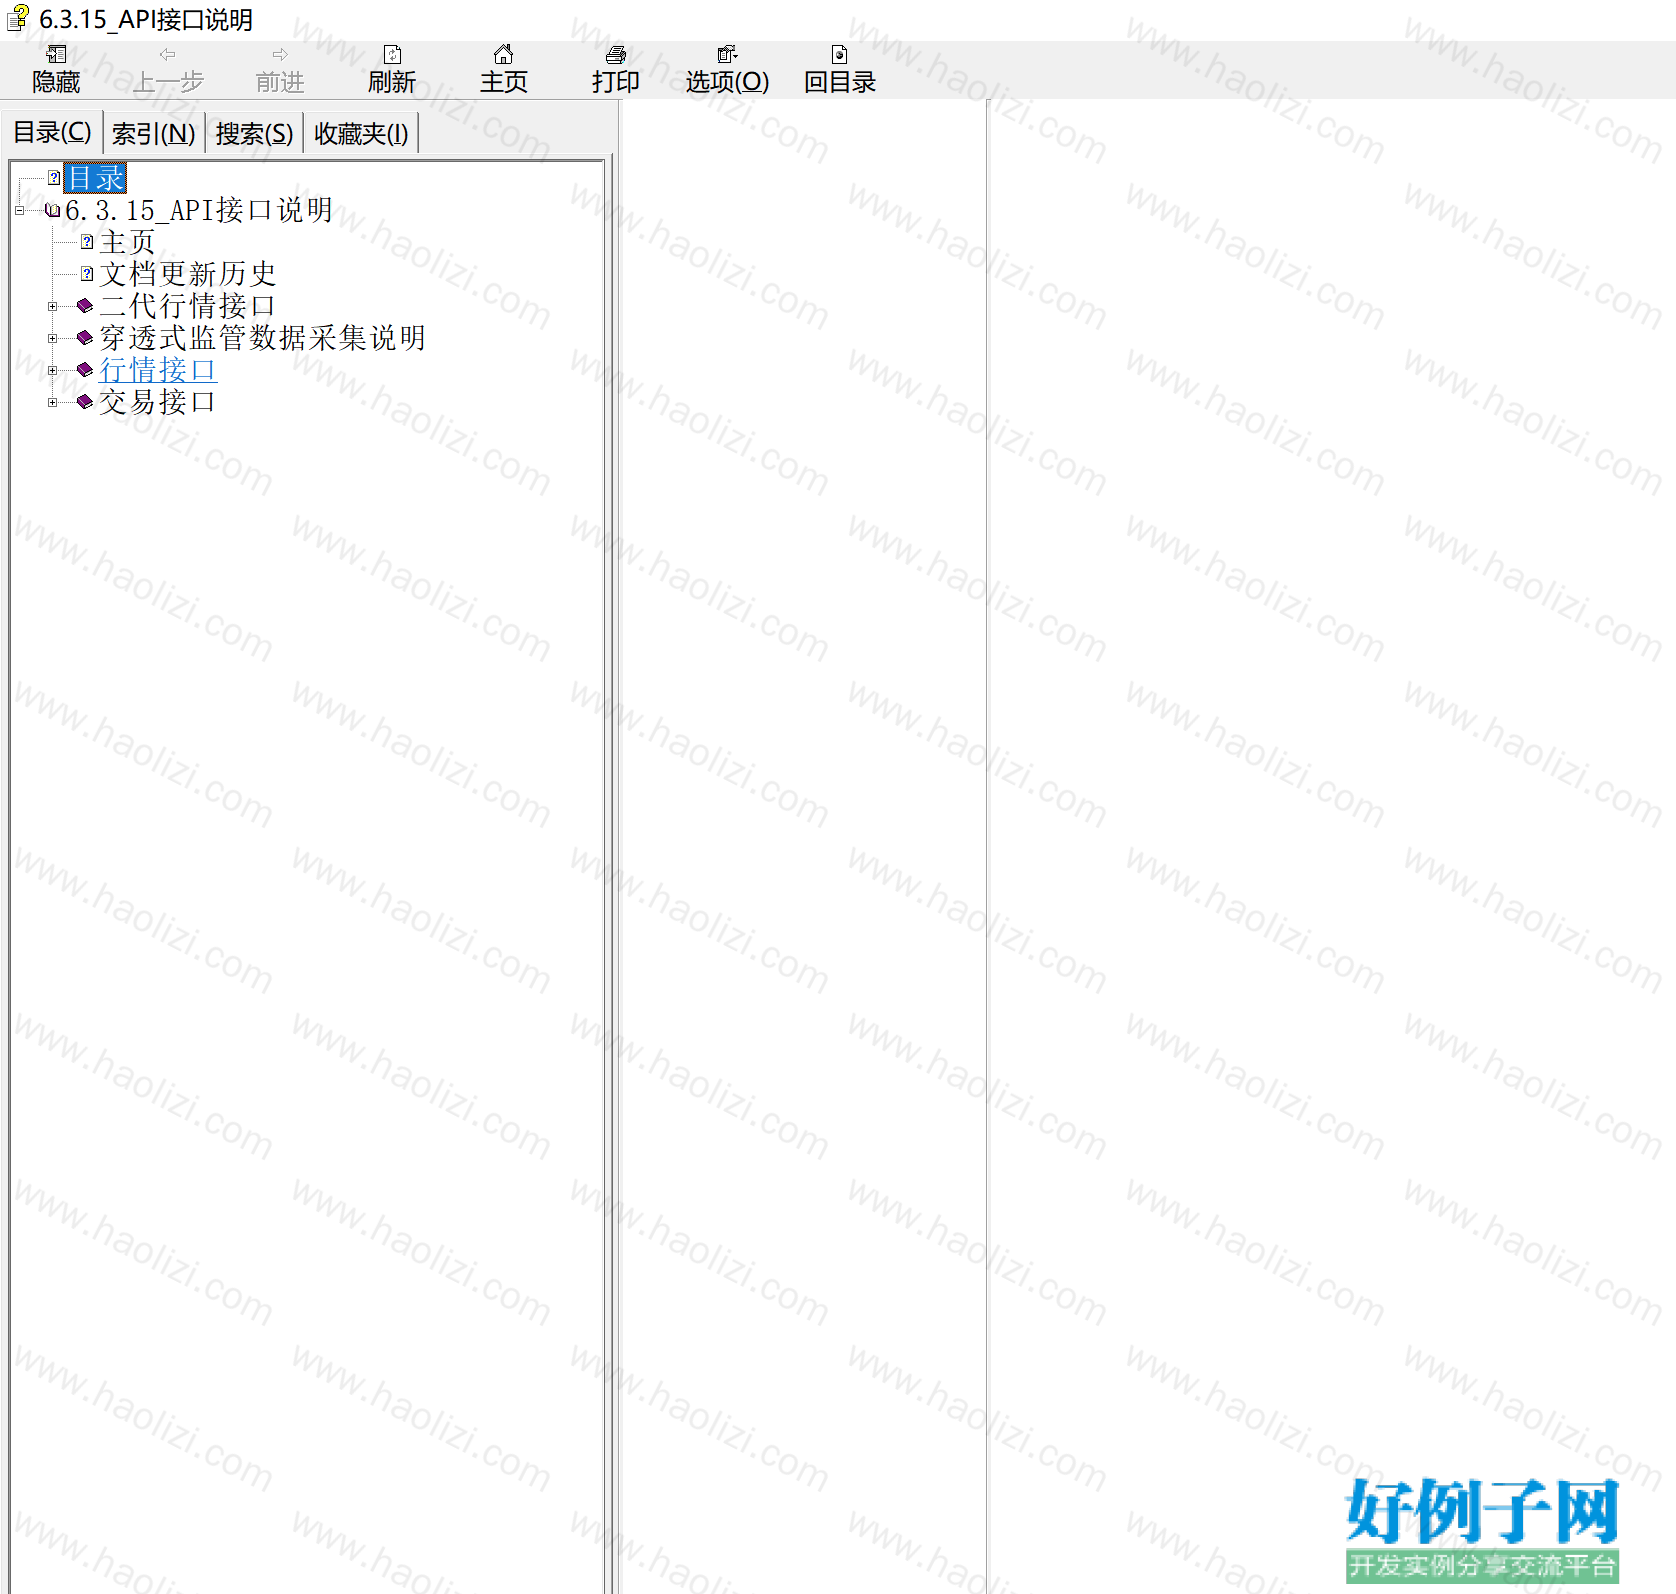Viewport: 1676px width, 1594px height.
Task: Go to 主页 (Home) via house icon
Action: [504, 54]
